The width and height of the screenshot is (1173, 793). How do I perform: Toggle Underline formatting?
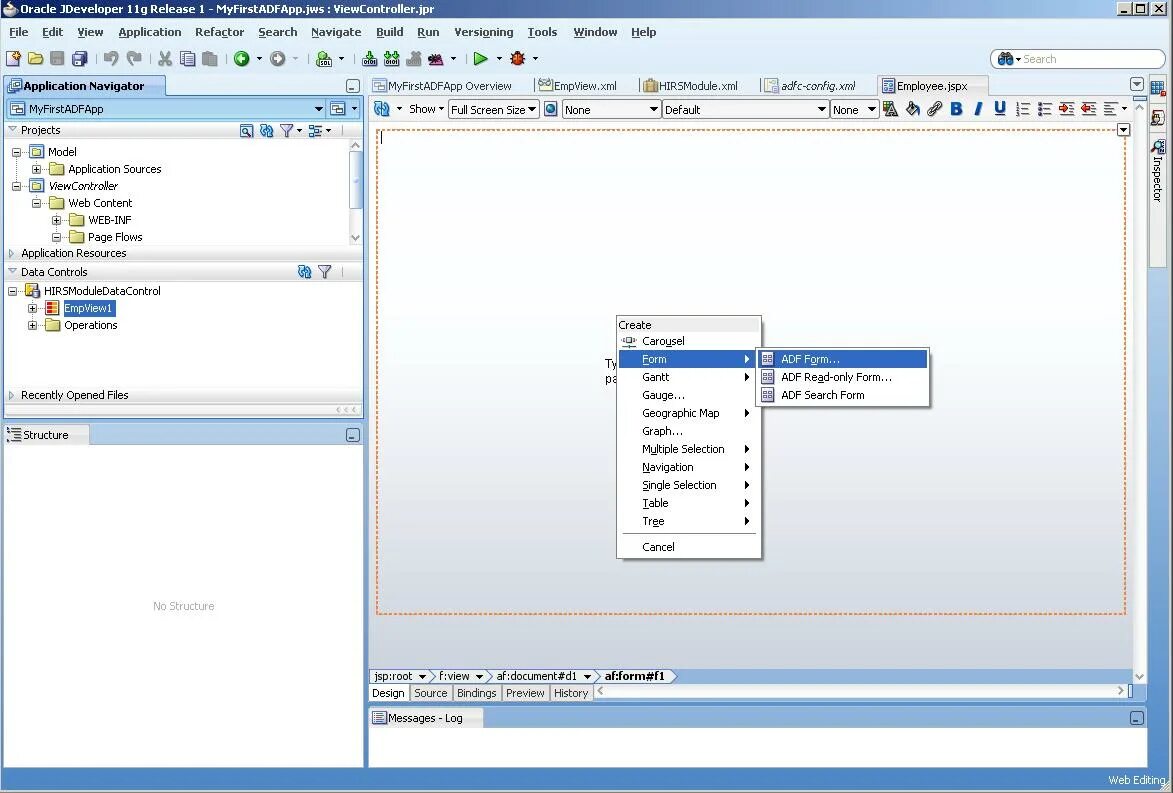(999, 109)
